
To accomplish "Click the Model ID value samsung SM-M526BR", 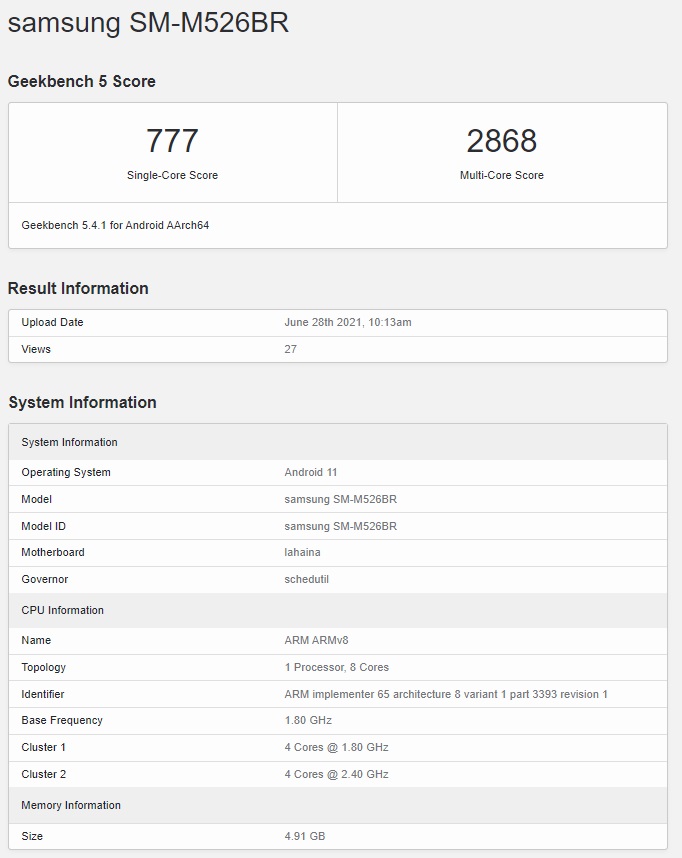I will click(x=340, y=526).
